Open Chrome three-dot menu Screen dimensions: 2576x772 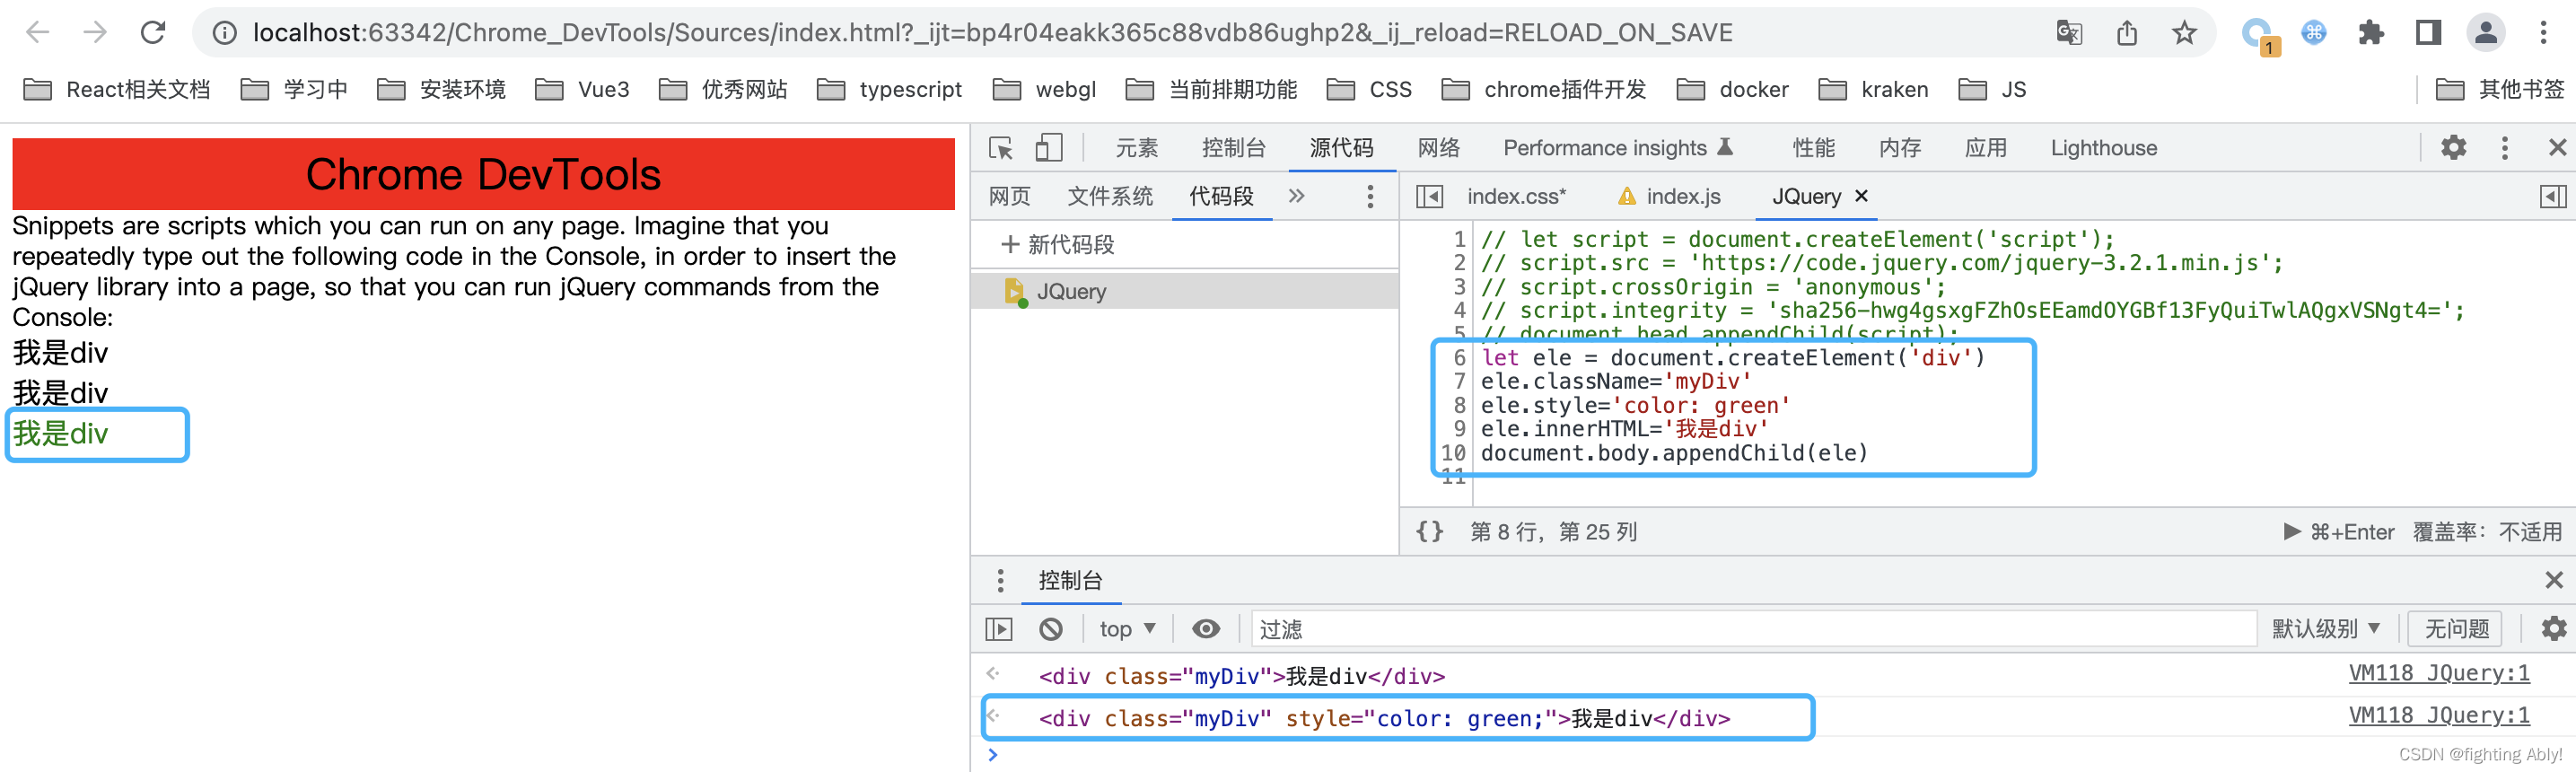pyautogui.click(x=2543, y=33)
